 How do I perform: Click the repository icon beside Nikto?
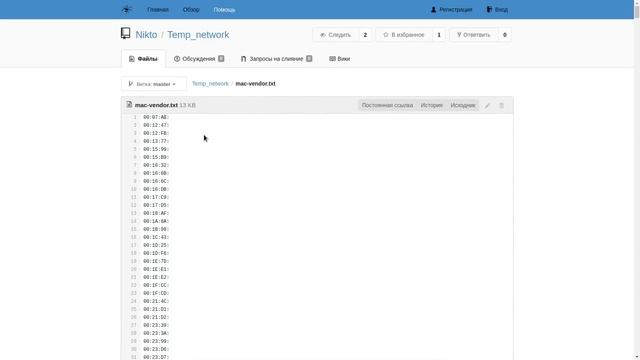126,33
